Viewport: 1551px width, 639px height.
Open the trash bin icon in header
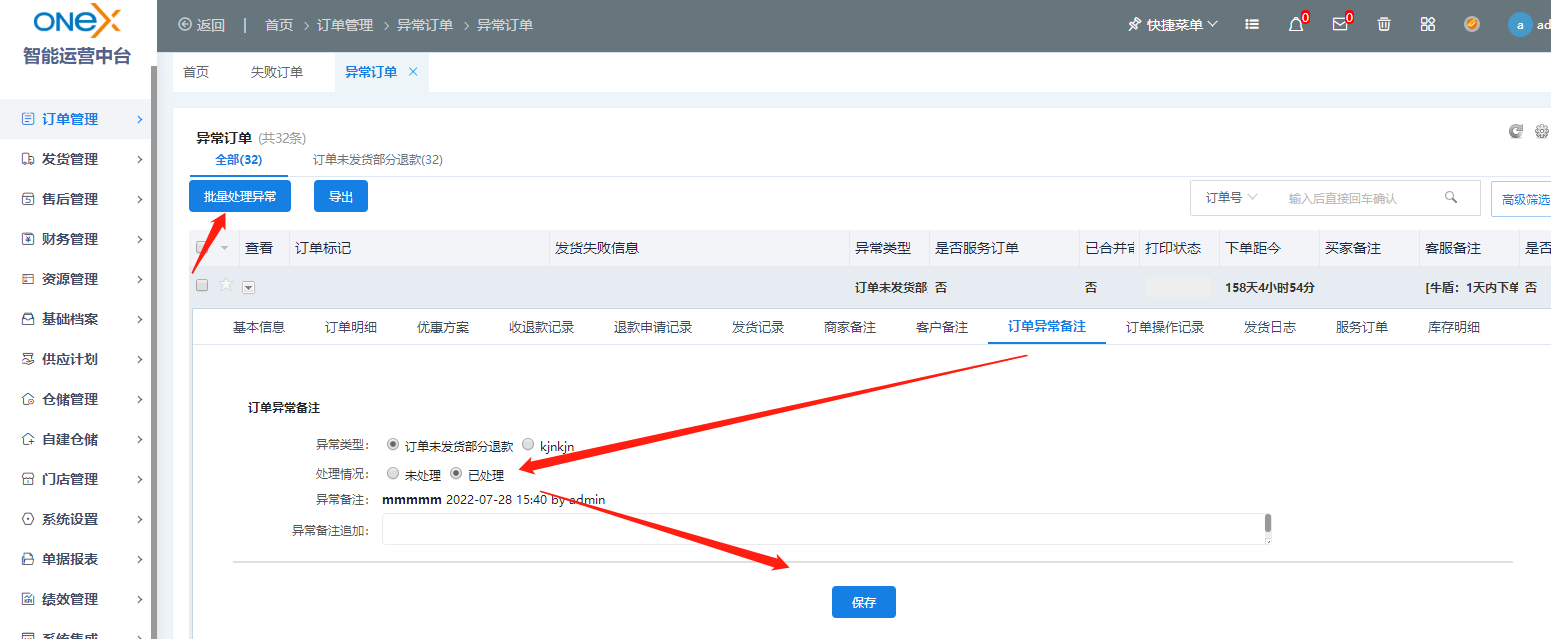coord(1384,24)
